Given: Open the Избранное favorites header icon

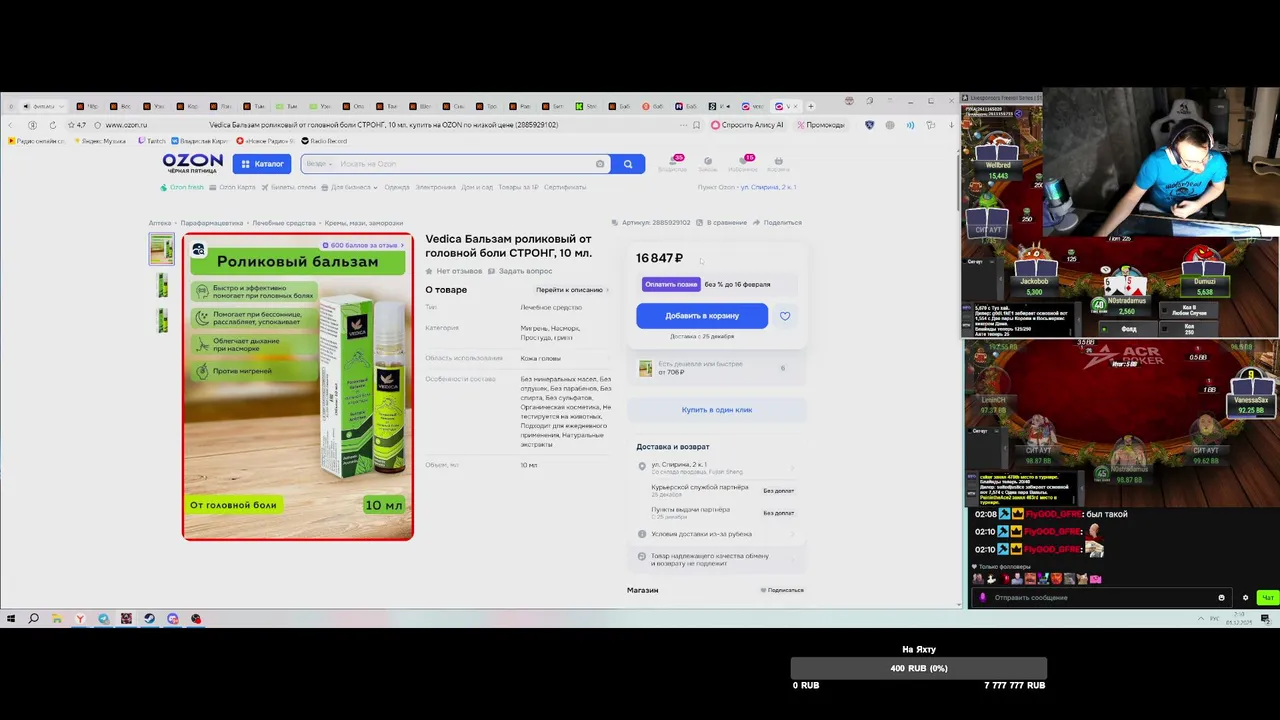Looking at the screenshot, I should [x=743, y=163].
